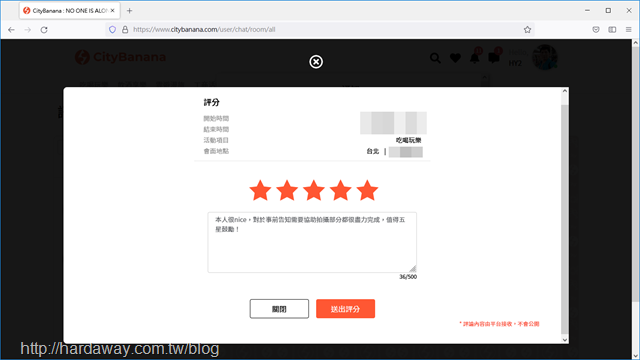Click the second rating star
The image size is (640, 360).
pyautogui.click(x=287, y=190)
